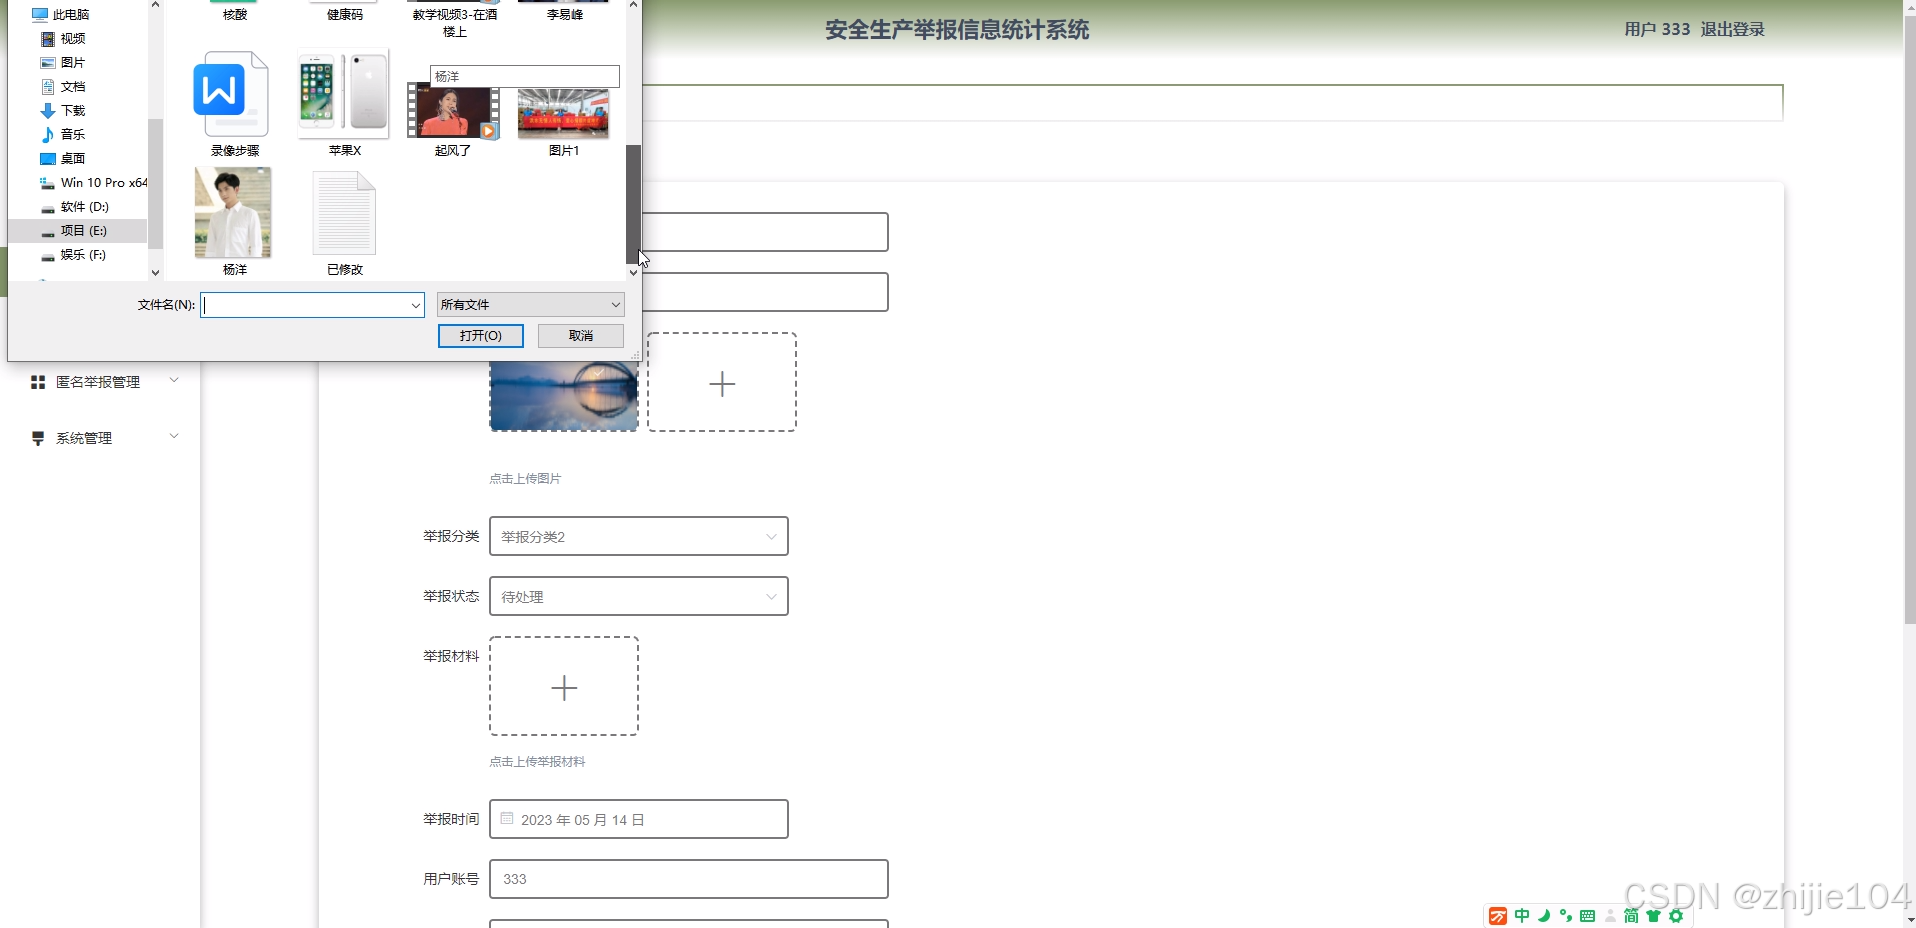The width and height of the screenshot is (1916, 928).
Task: Click the calendar icon in 举报时间
Action: click(507, 818)
